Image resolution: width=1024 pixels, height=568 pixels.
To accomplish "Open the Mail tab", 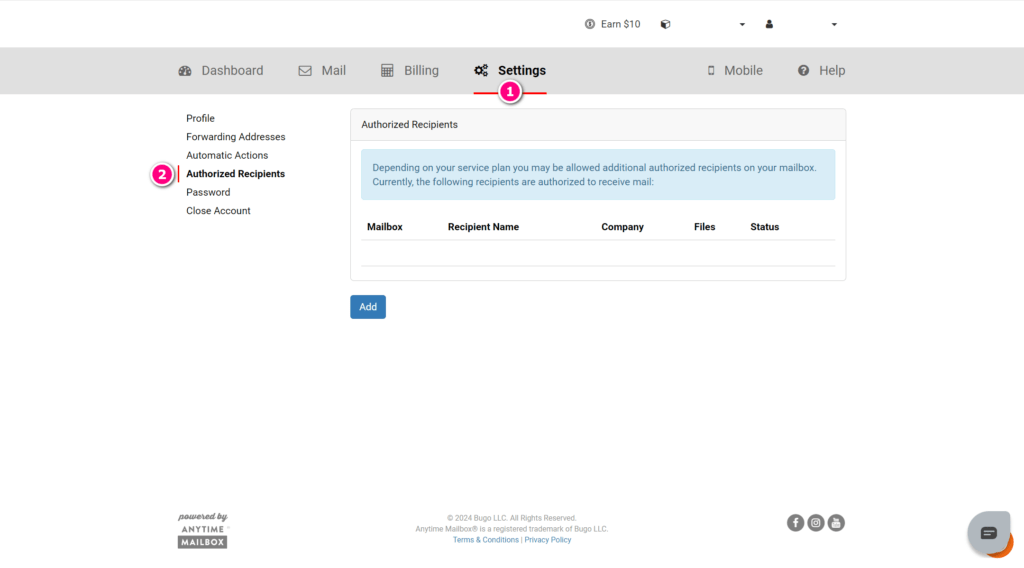I will [x=322, y=70].
